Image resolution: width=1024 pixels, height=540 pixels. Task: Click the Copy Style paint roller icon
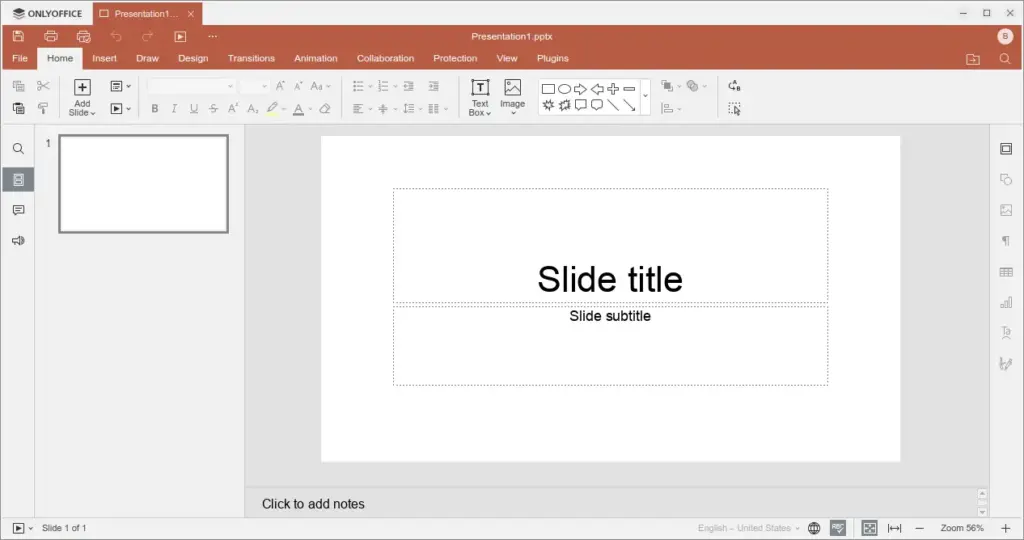pos(43,108)
